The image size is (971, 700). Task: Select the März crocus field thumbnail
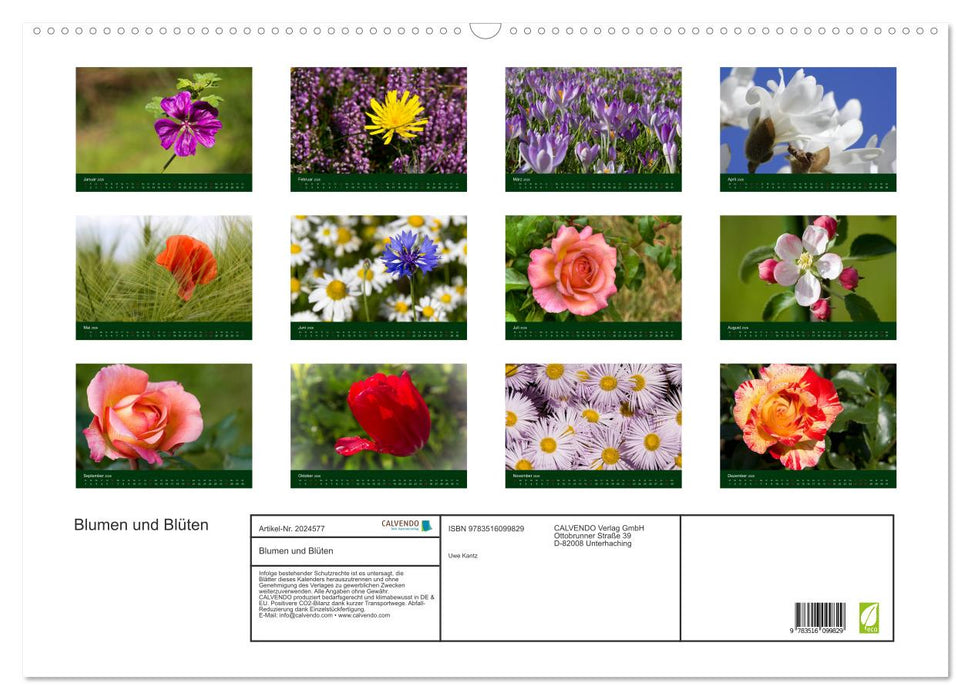592,128
